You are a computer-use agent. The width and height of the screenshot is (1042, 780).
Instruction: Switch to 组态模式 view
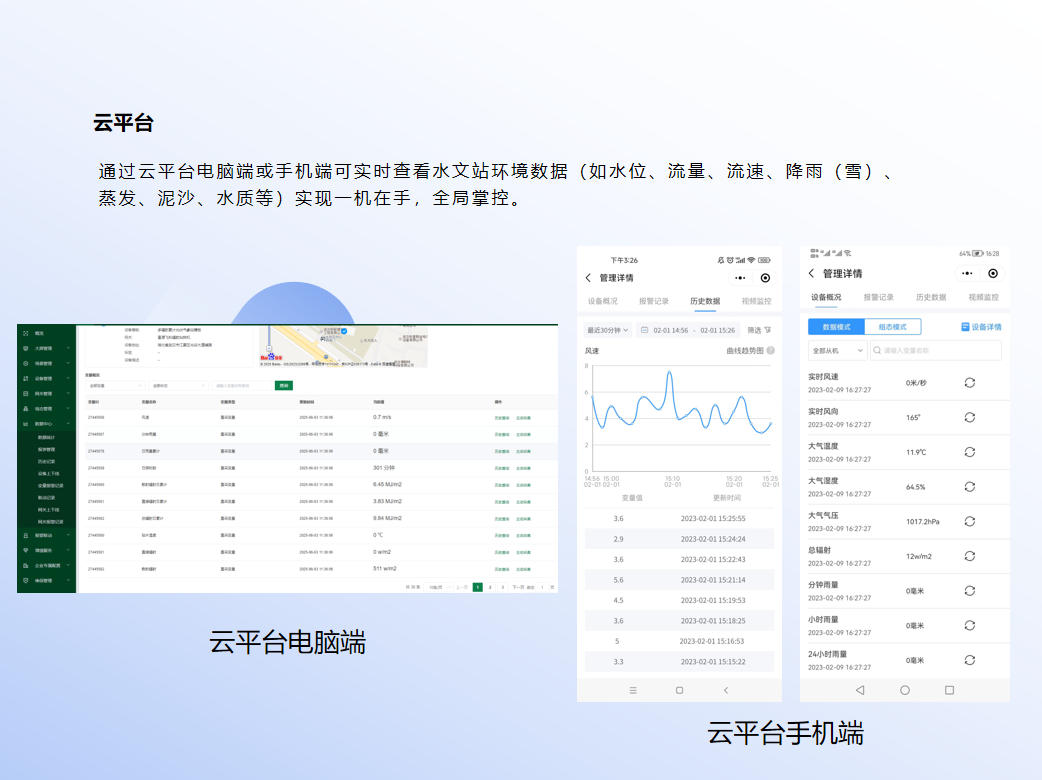[892, 327]
